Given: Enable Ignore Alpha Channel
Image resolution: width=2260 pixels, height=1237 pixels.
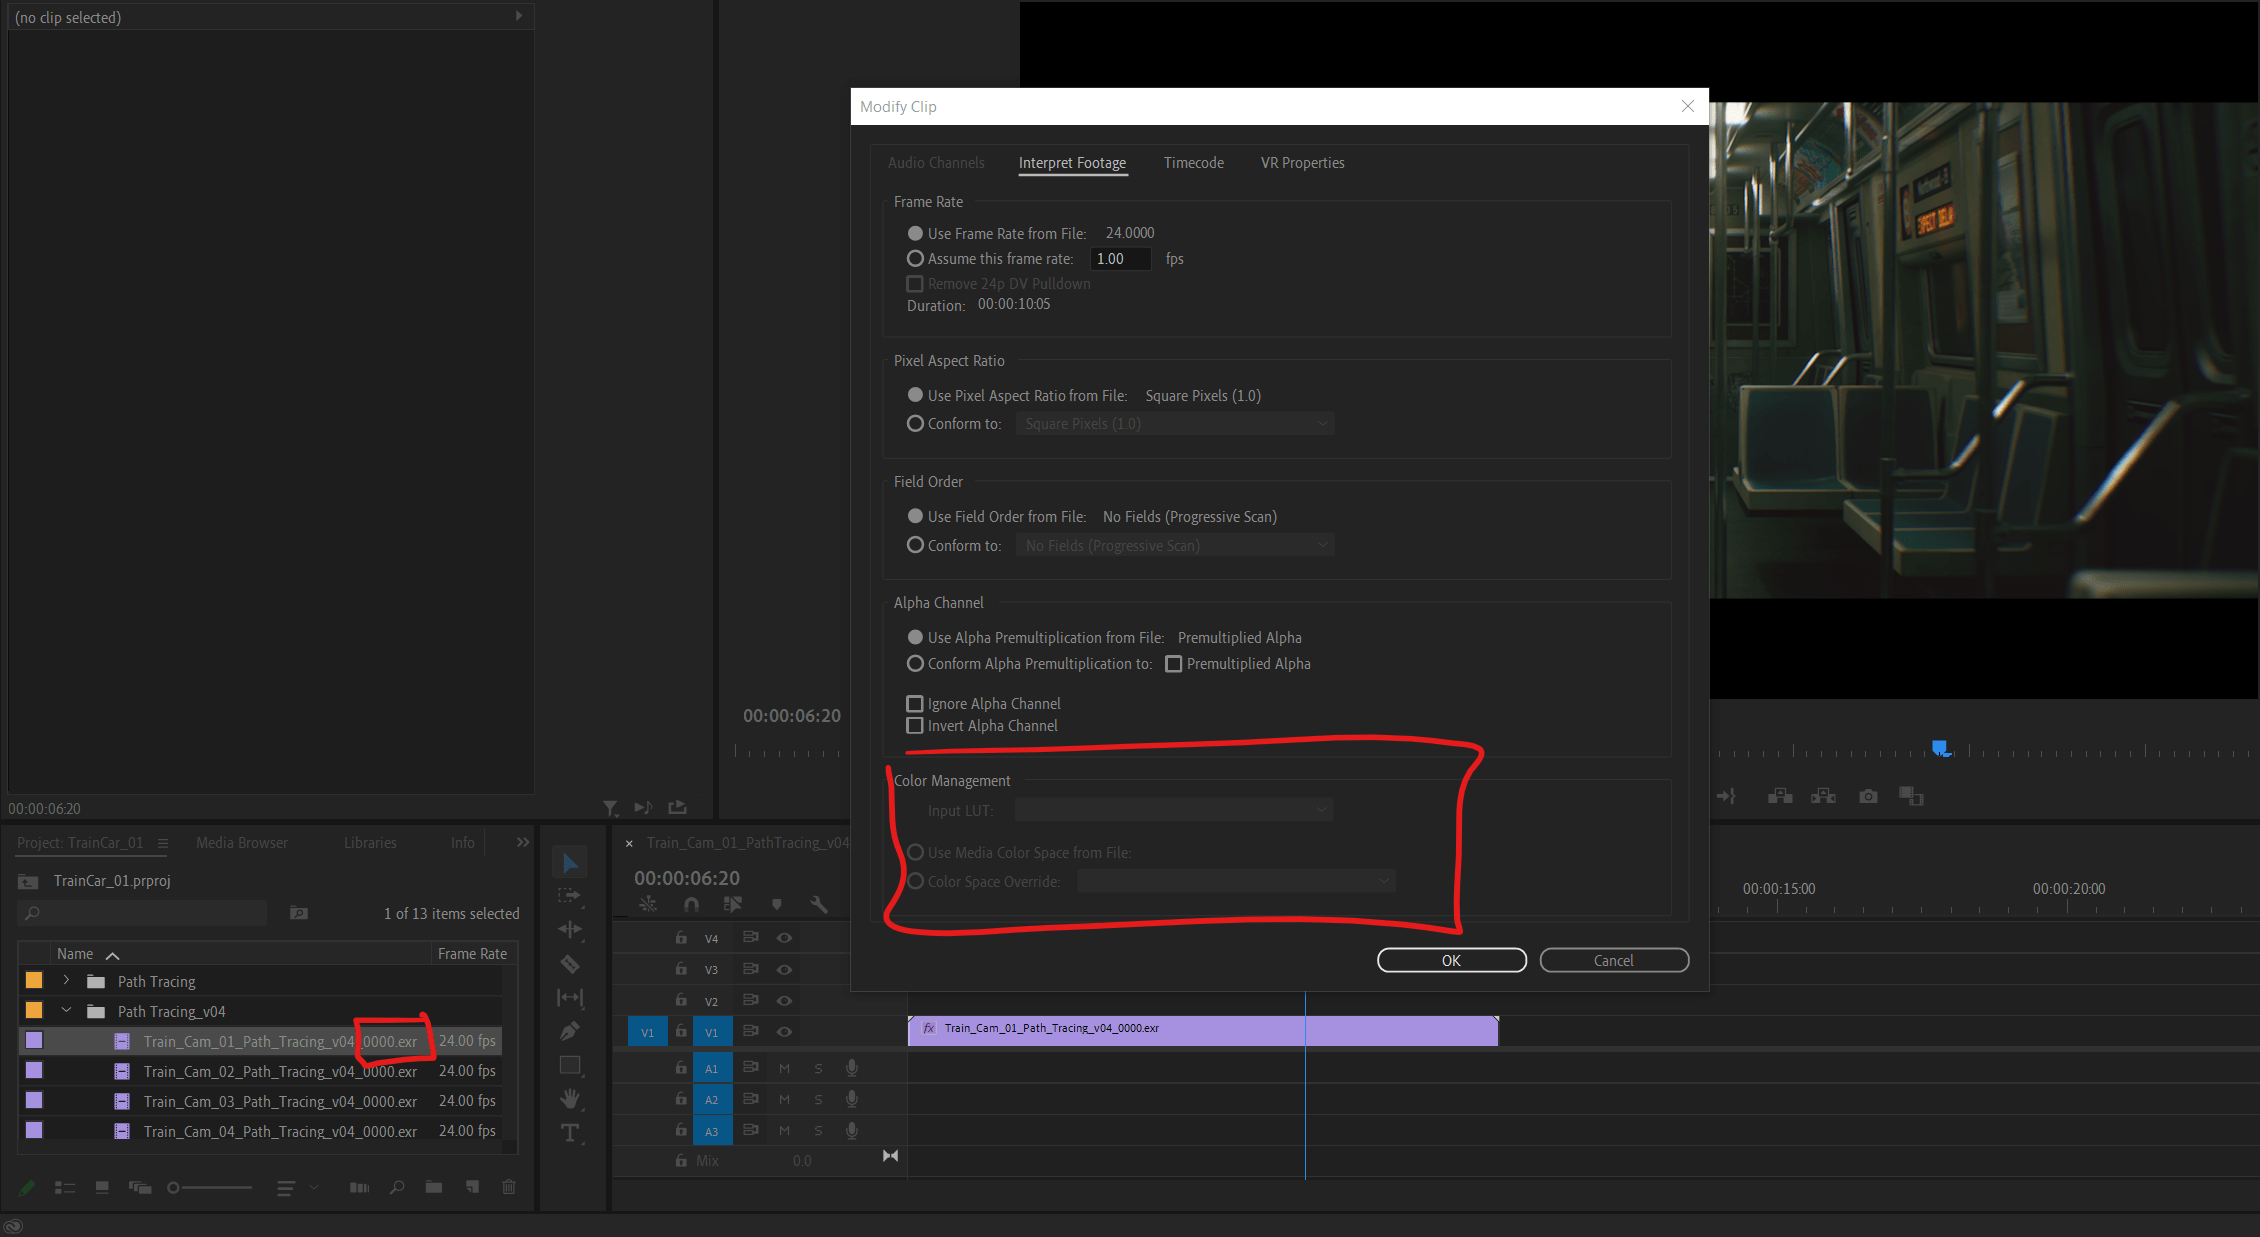Looking at the screenshot, I should 915,703.
